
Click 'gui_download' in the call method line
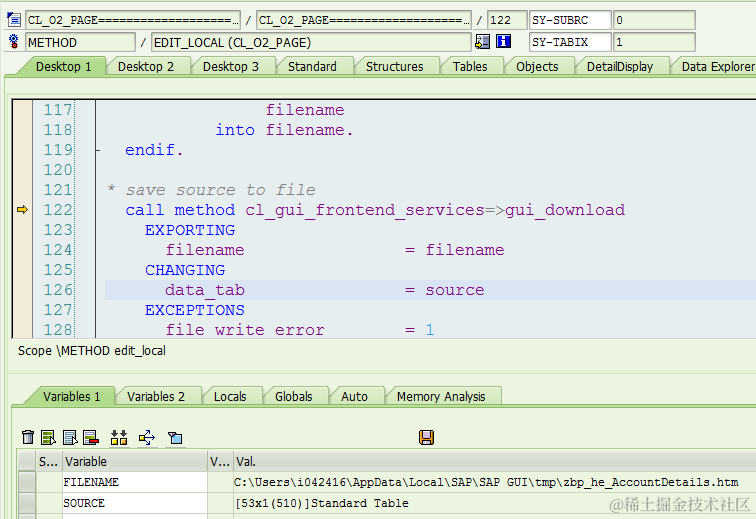pyautogui.click(x=565, y=210)
